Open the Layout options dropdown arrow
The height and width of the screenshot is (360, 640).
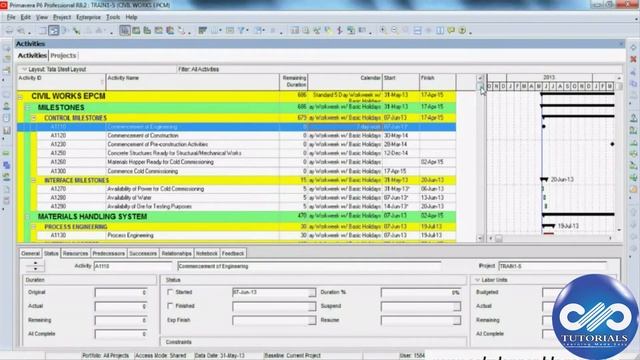24,69
